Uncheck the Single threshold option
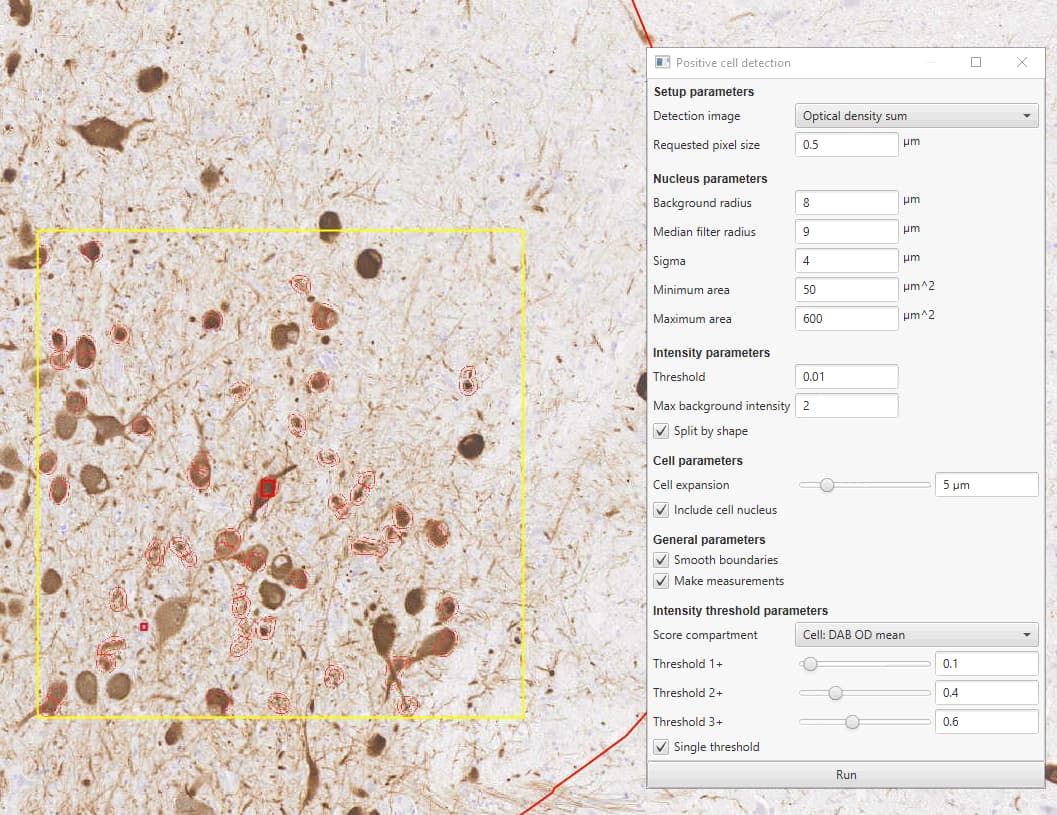Screen dimensions: 1057x815 tap(661, 747)
